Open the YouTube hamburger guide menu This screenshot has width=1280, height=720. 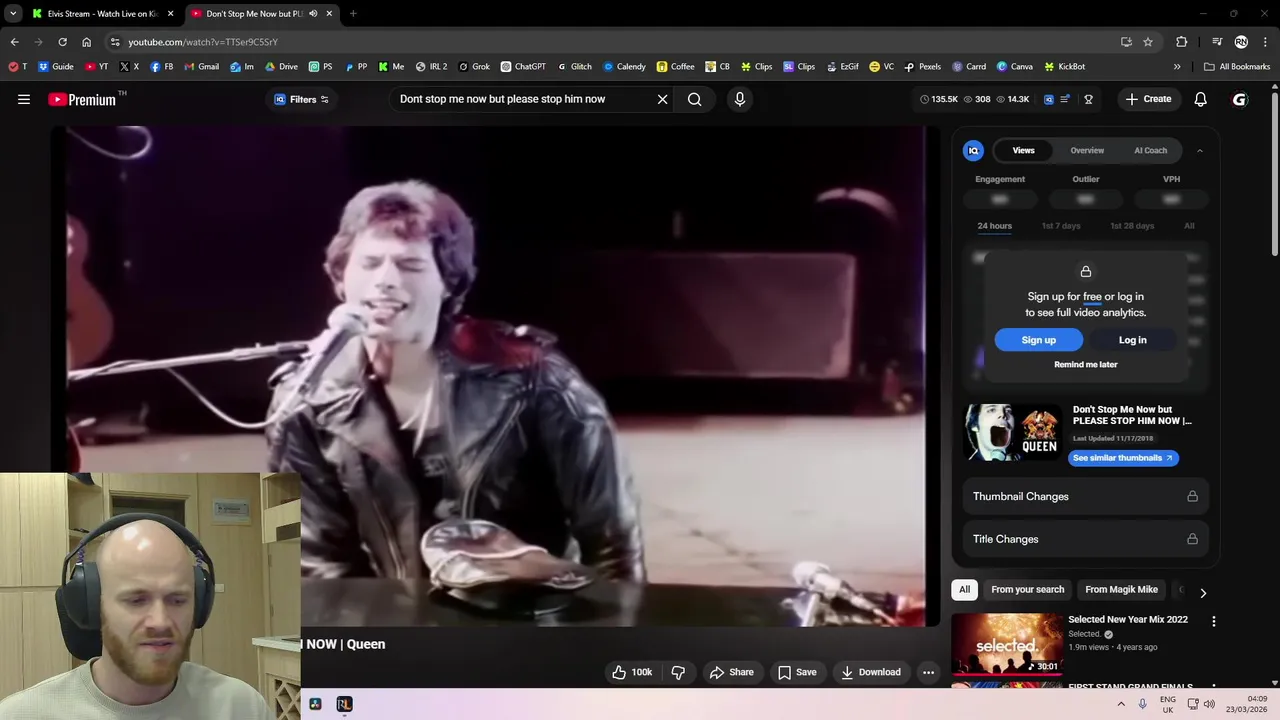[x=24, y=99]
